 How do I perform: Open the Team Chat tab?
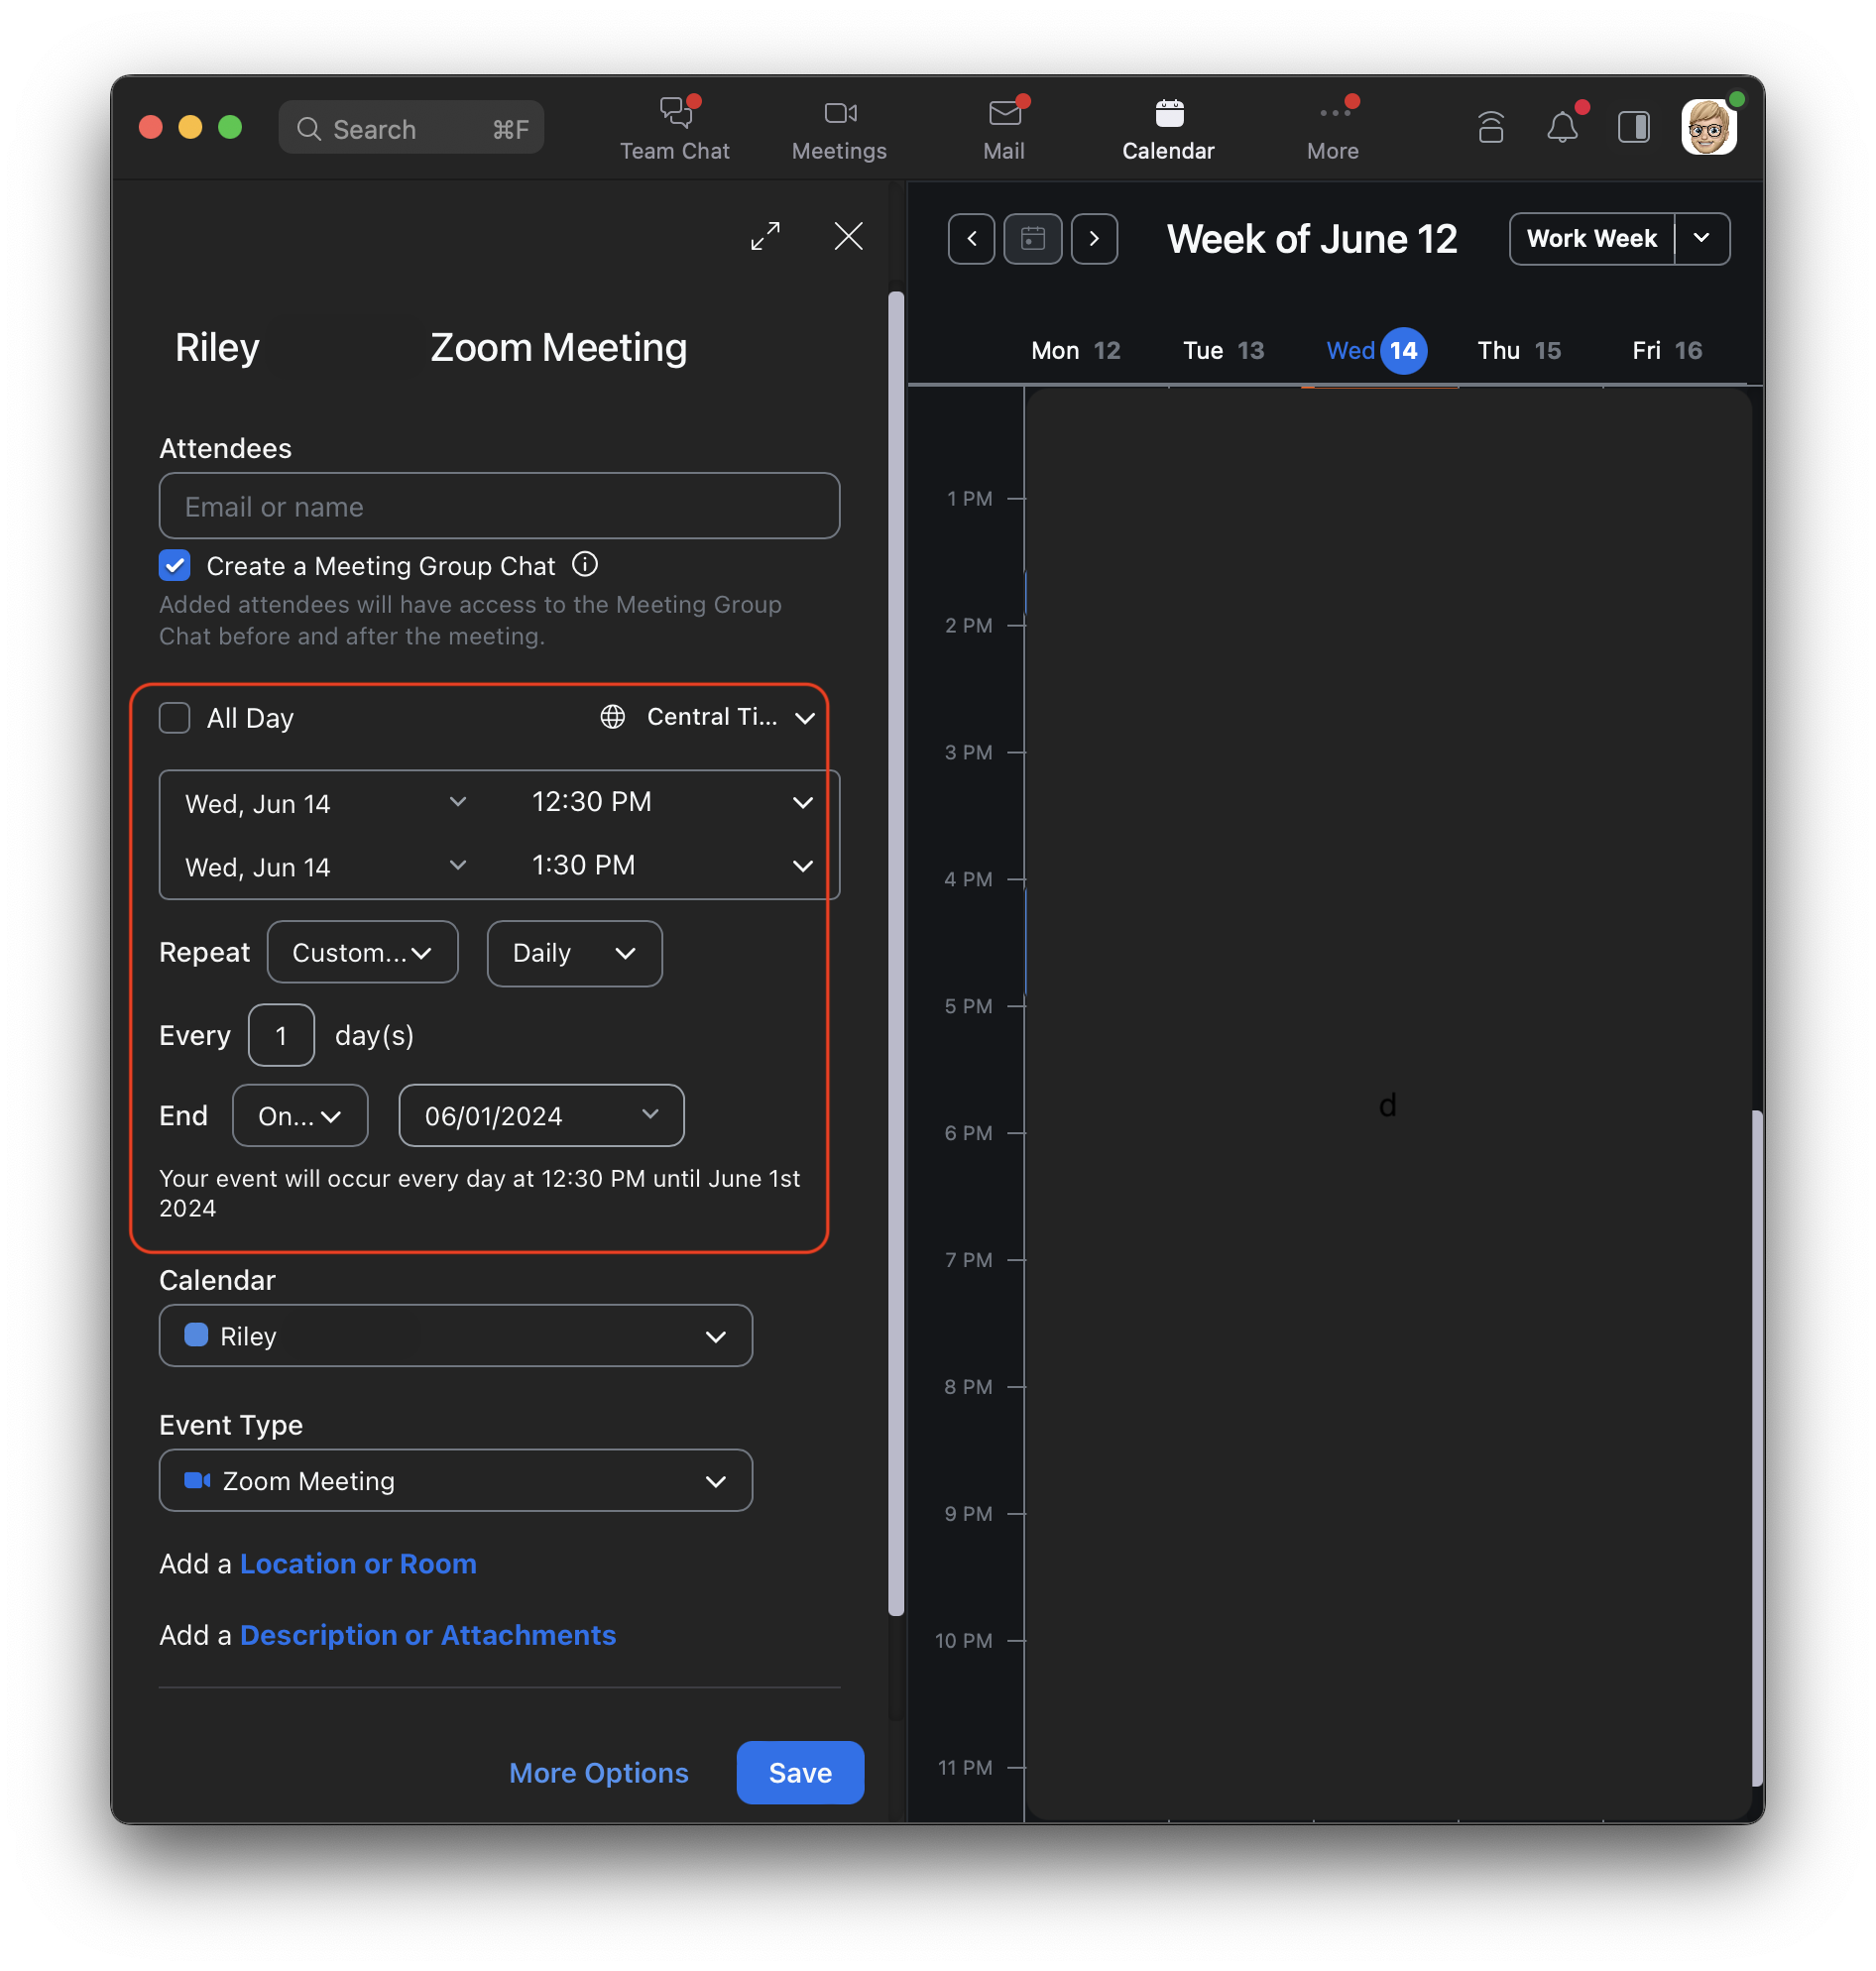pyautogui.click(x=674, y=130)
